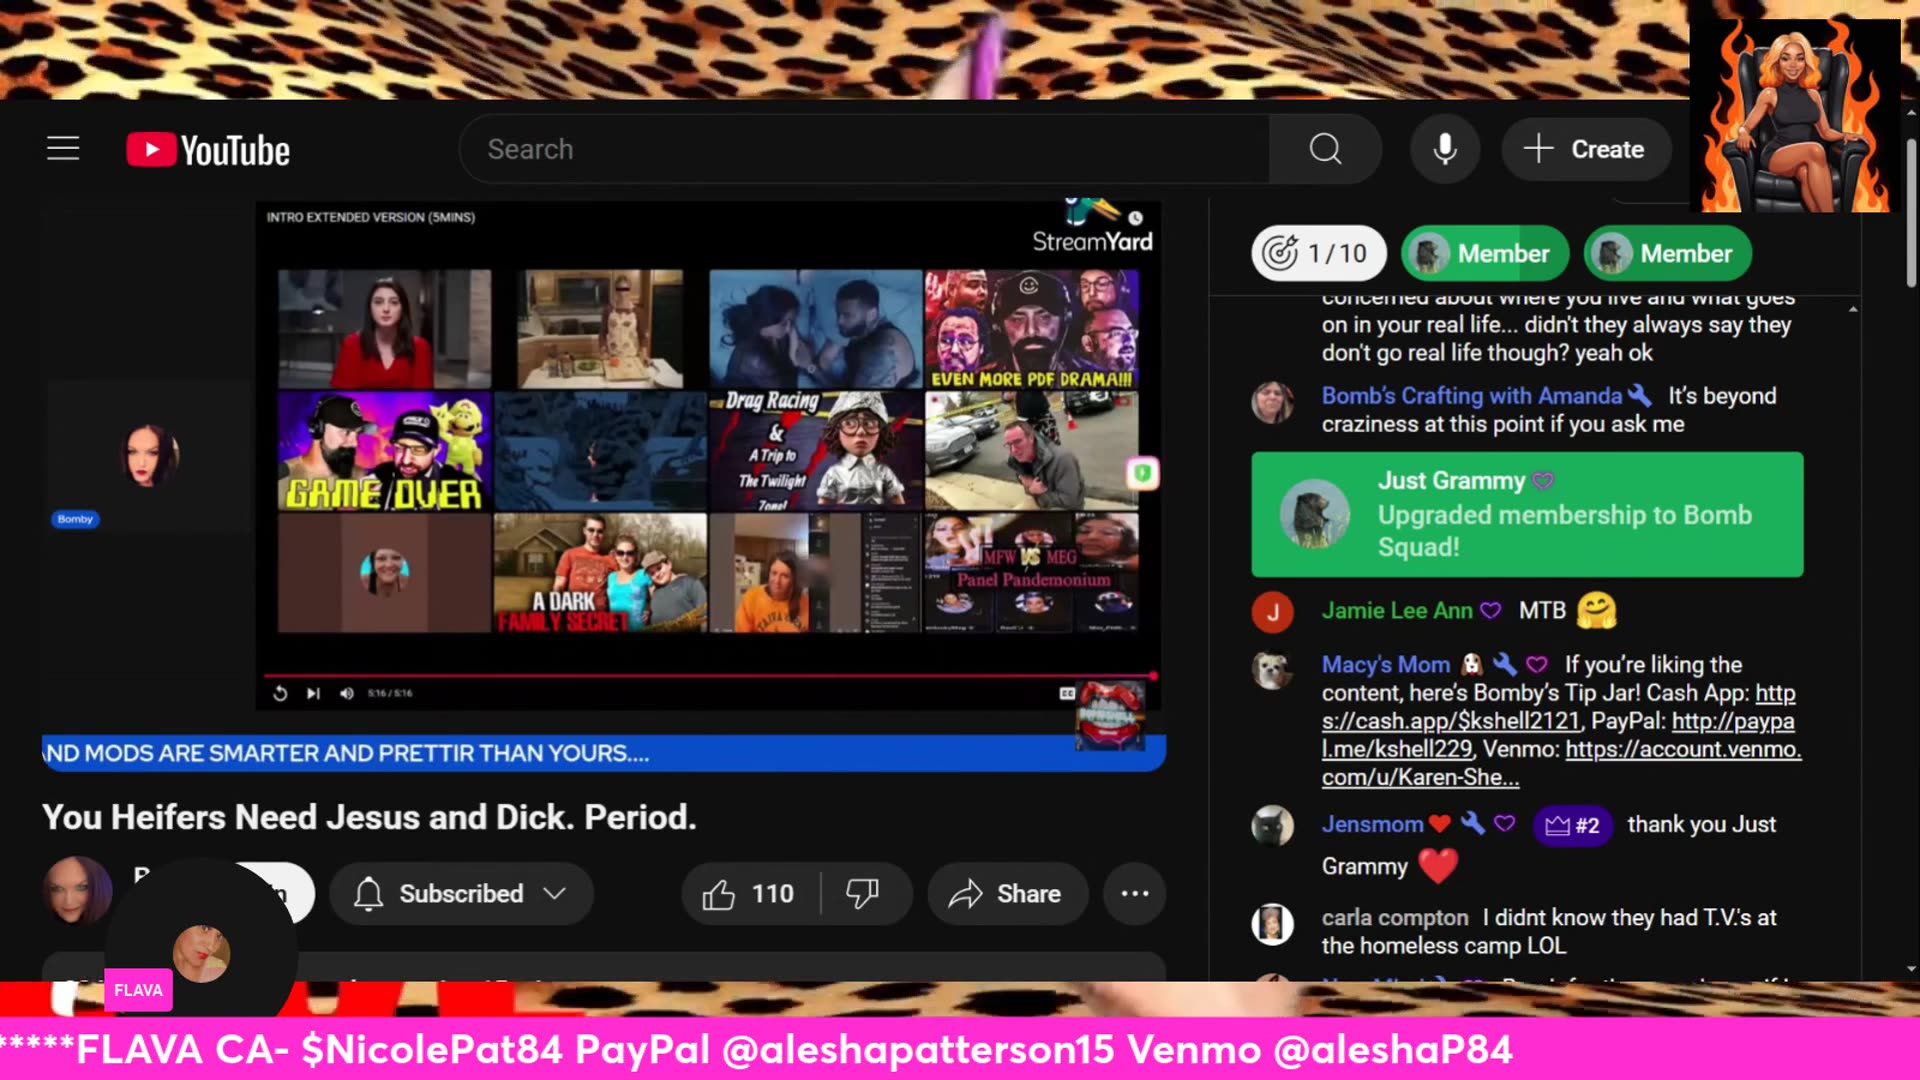Image resolution: width=1920 pixels, height=1080 pixels.
Task: Click the Create plus button
Action: pos(1585,149)
